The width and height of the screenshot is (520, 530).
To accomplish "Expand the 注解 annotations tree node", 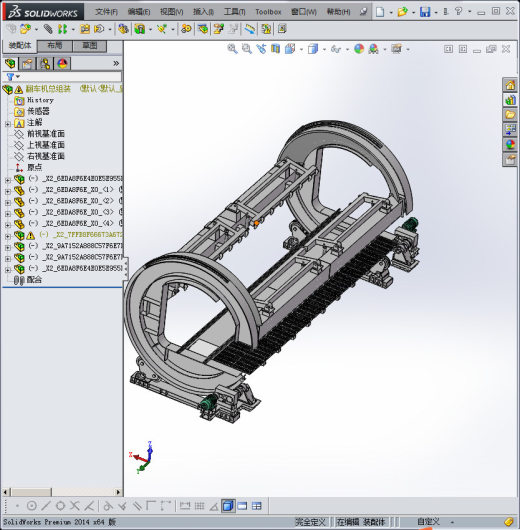I will (x=7, y=124).
